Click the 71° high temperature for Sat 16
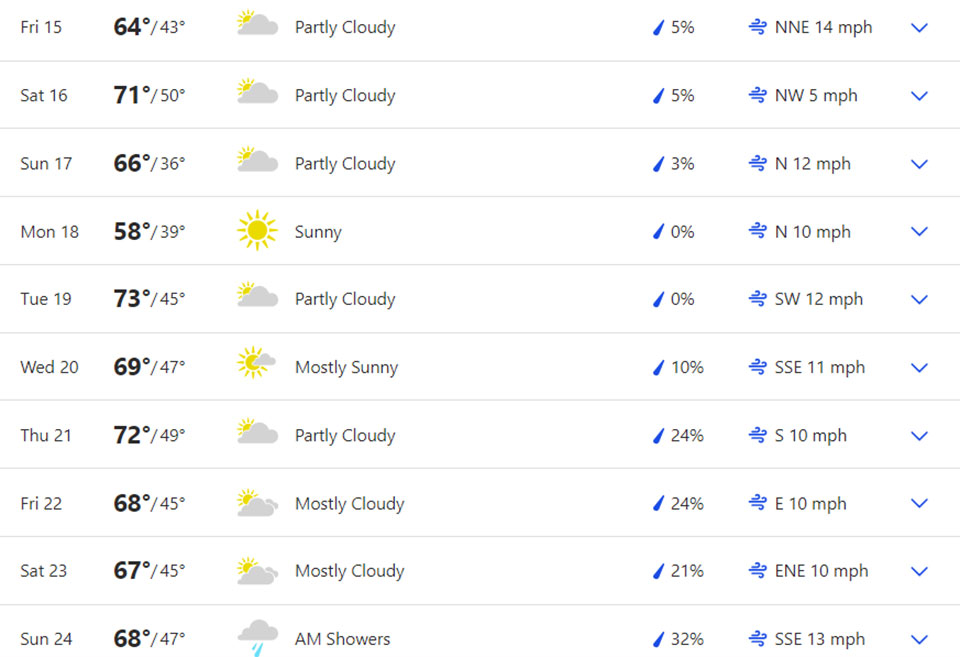This screenshot has height=657, width=960. 132,95
